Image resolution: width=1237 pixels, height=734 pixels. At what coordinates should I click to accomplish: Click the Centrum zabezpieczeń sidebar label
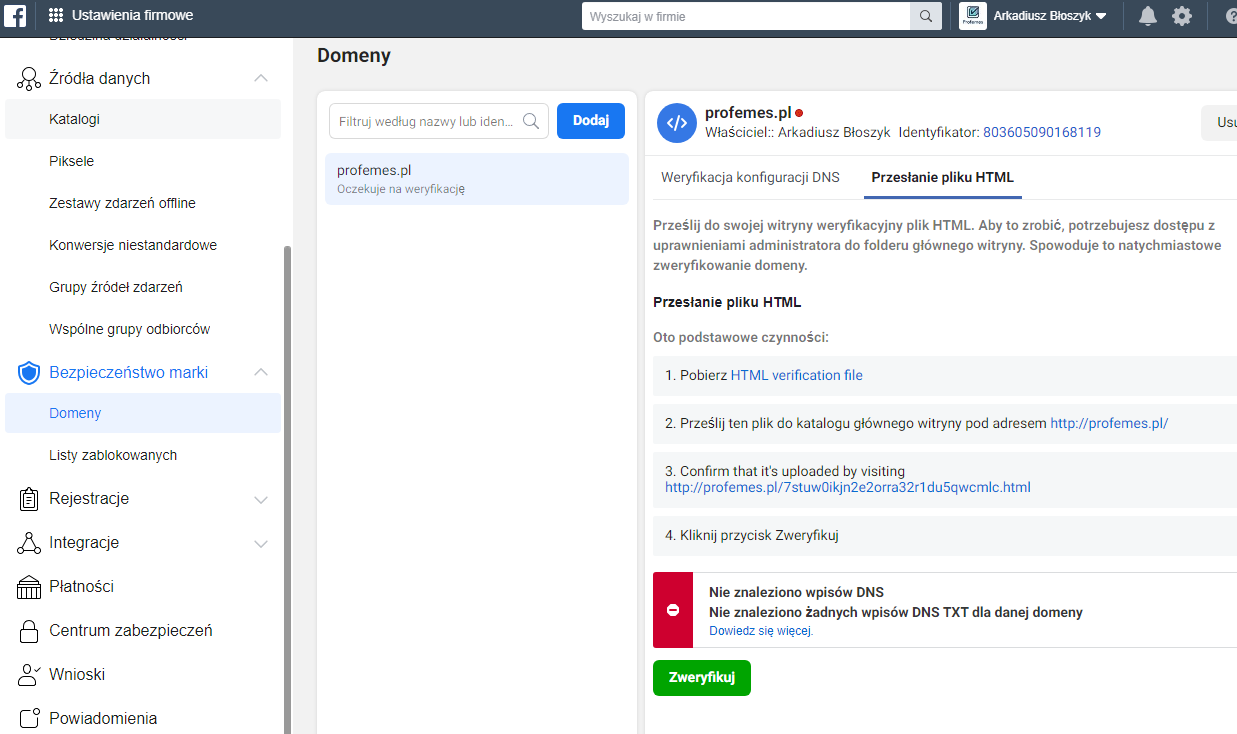pyautogui.click(x=131, y=631)
